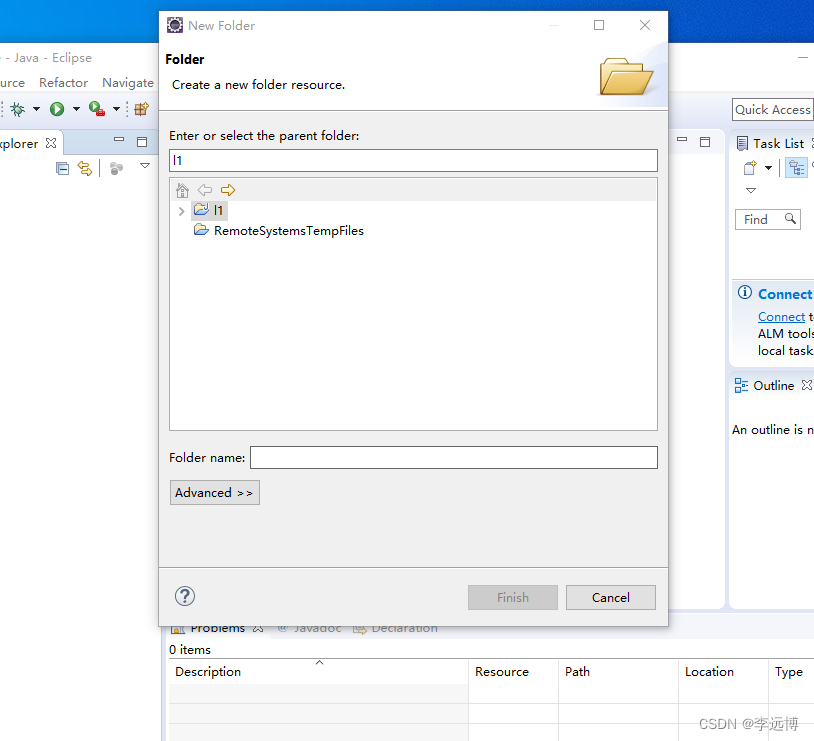Expand the l1 folder tree node

click(180, 210)
